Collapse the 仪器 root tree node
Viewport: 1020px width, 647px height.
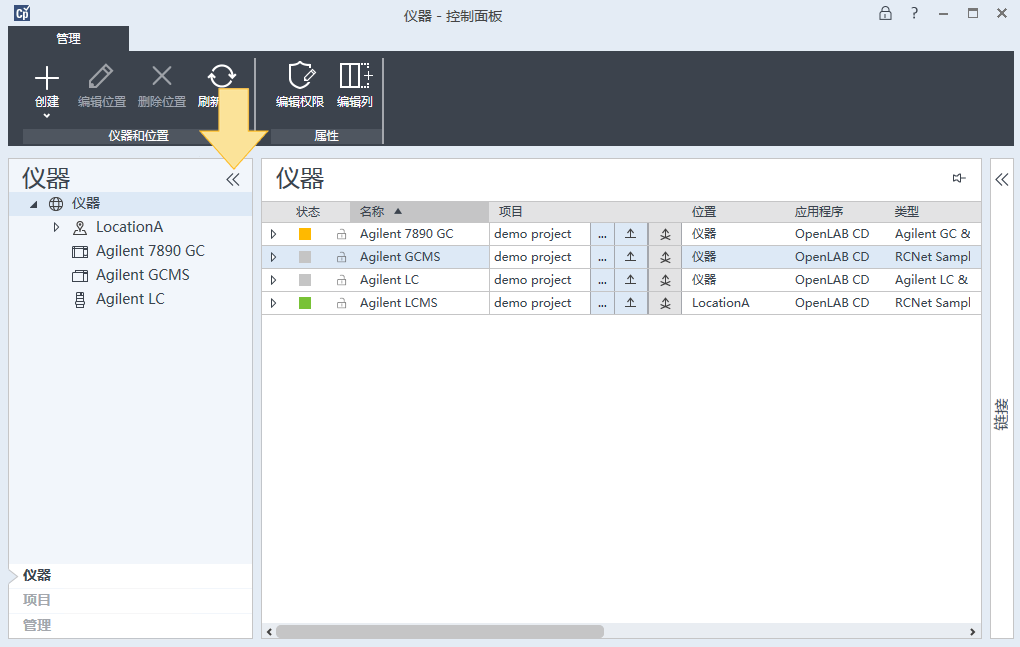pyautogui.click(x=33, y=204)
